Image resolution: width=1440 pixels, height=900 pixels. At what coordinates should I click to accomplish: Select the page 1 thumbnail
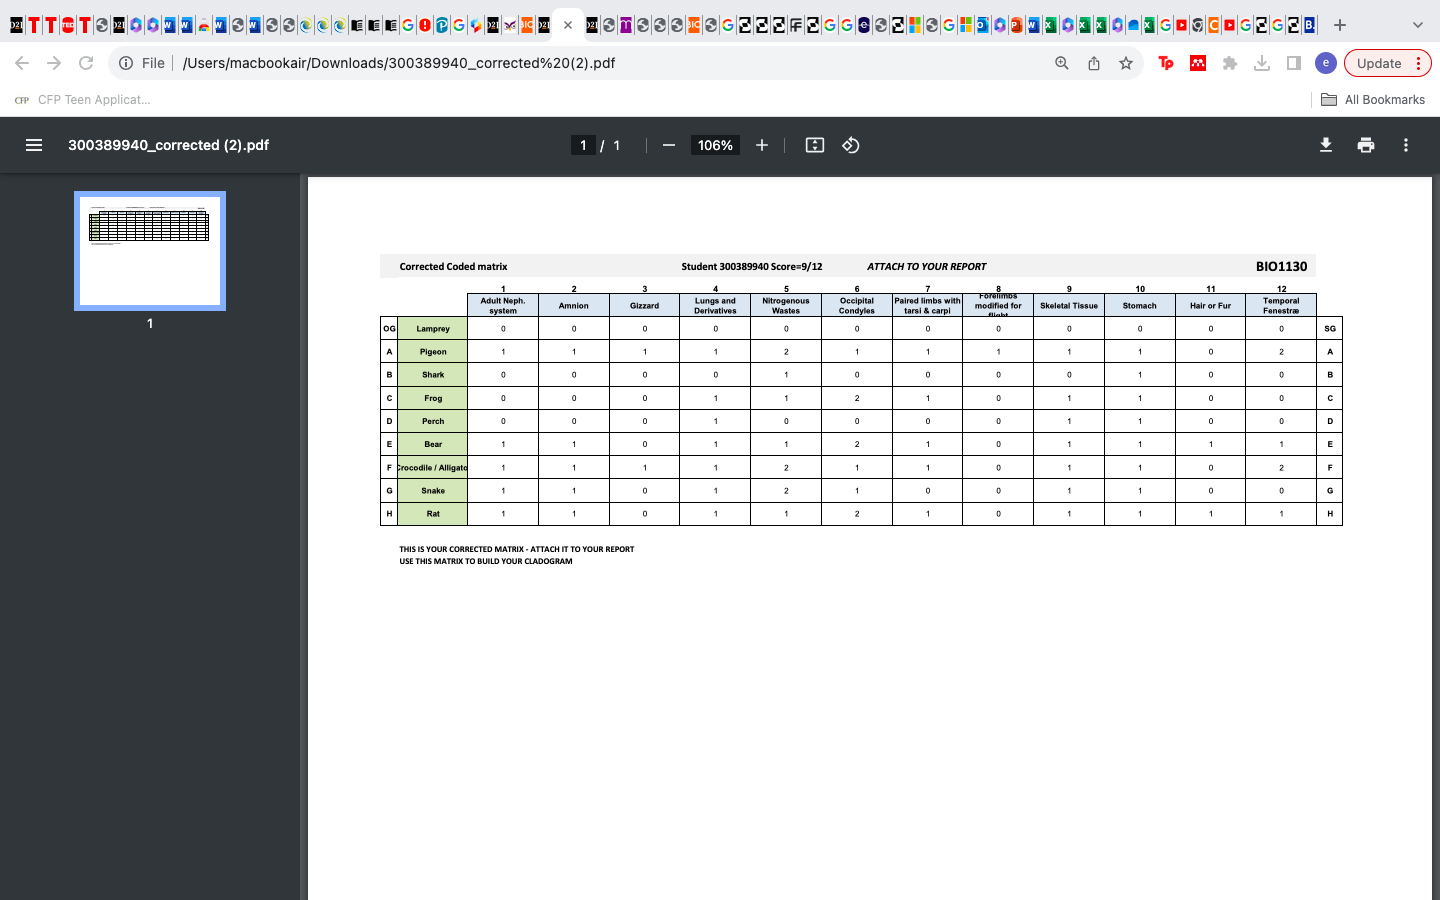pyautogui.click(x=150, y=251)
